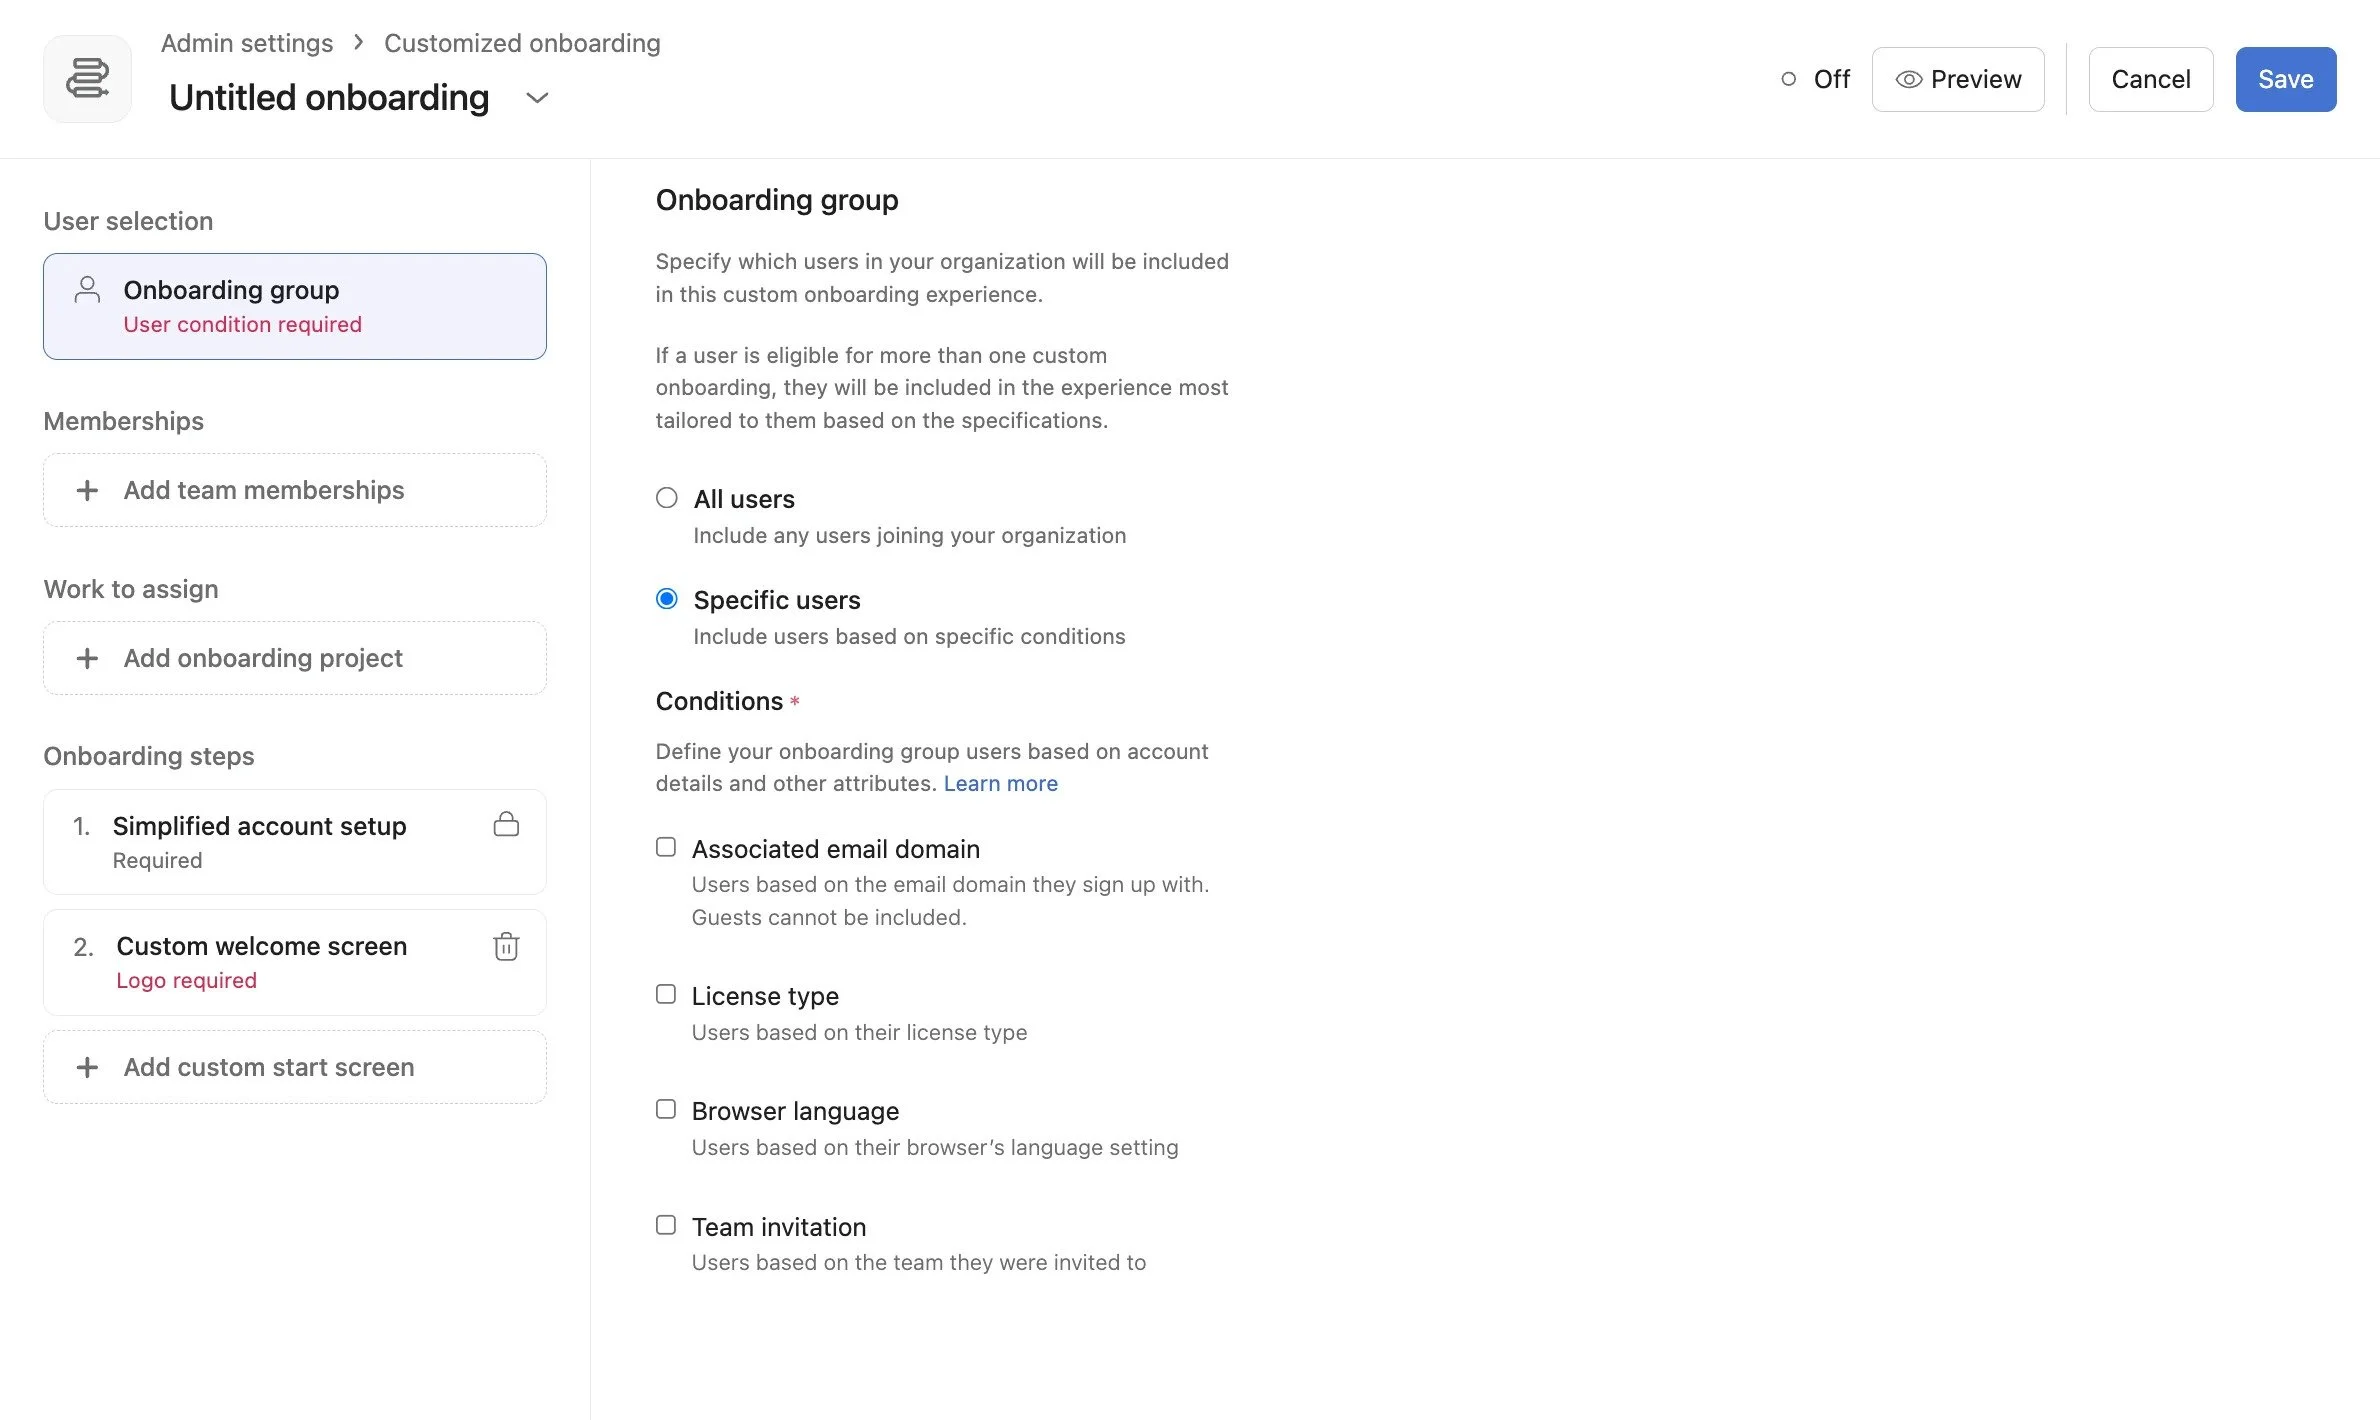The height and width of the screenshot is (1420, 2380).
Task: Click the plus icon to add custom start screen
Action: pos(87,1067)
